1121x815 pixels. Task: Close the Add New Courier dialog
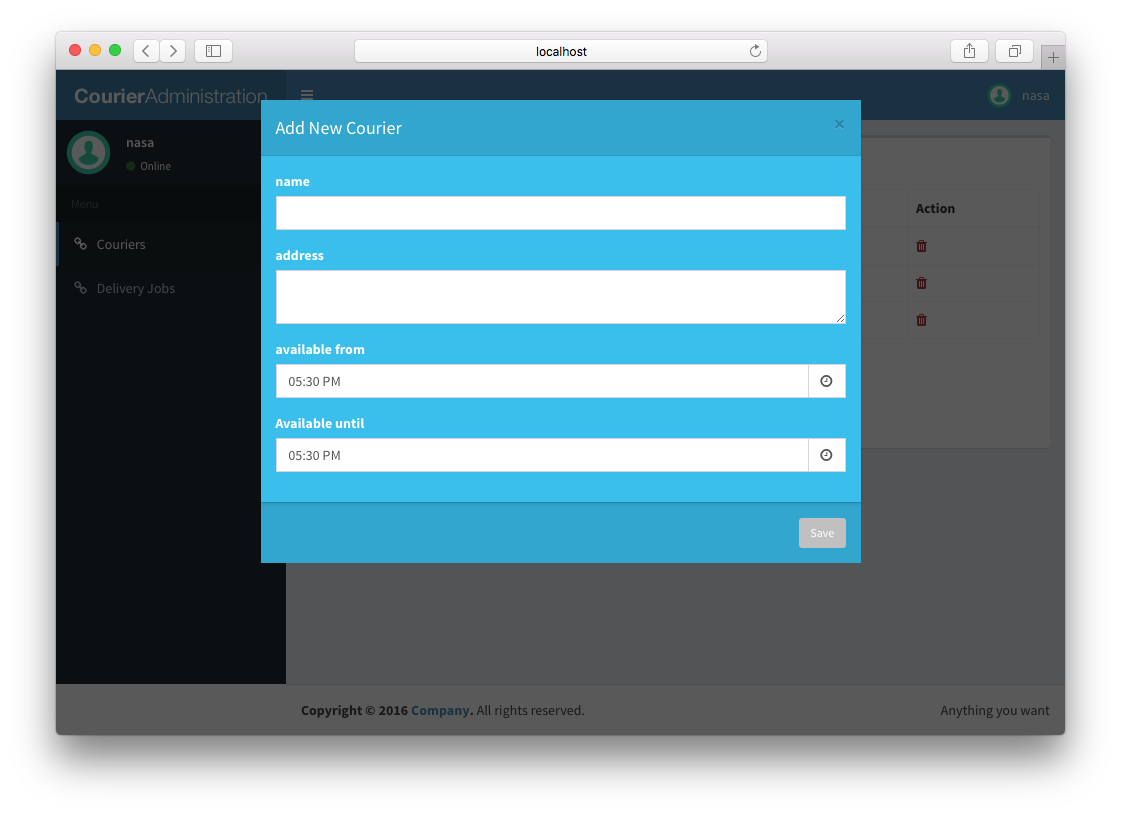tap(839, 124)
